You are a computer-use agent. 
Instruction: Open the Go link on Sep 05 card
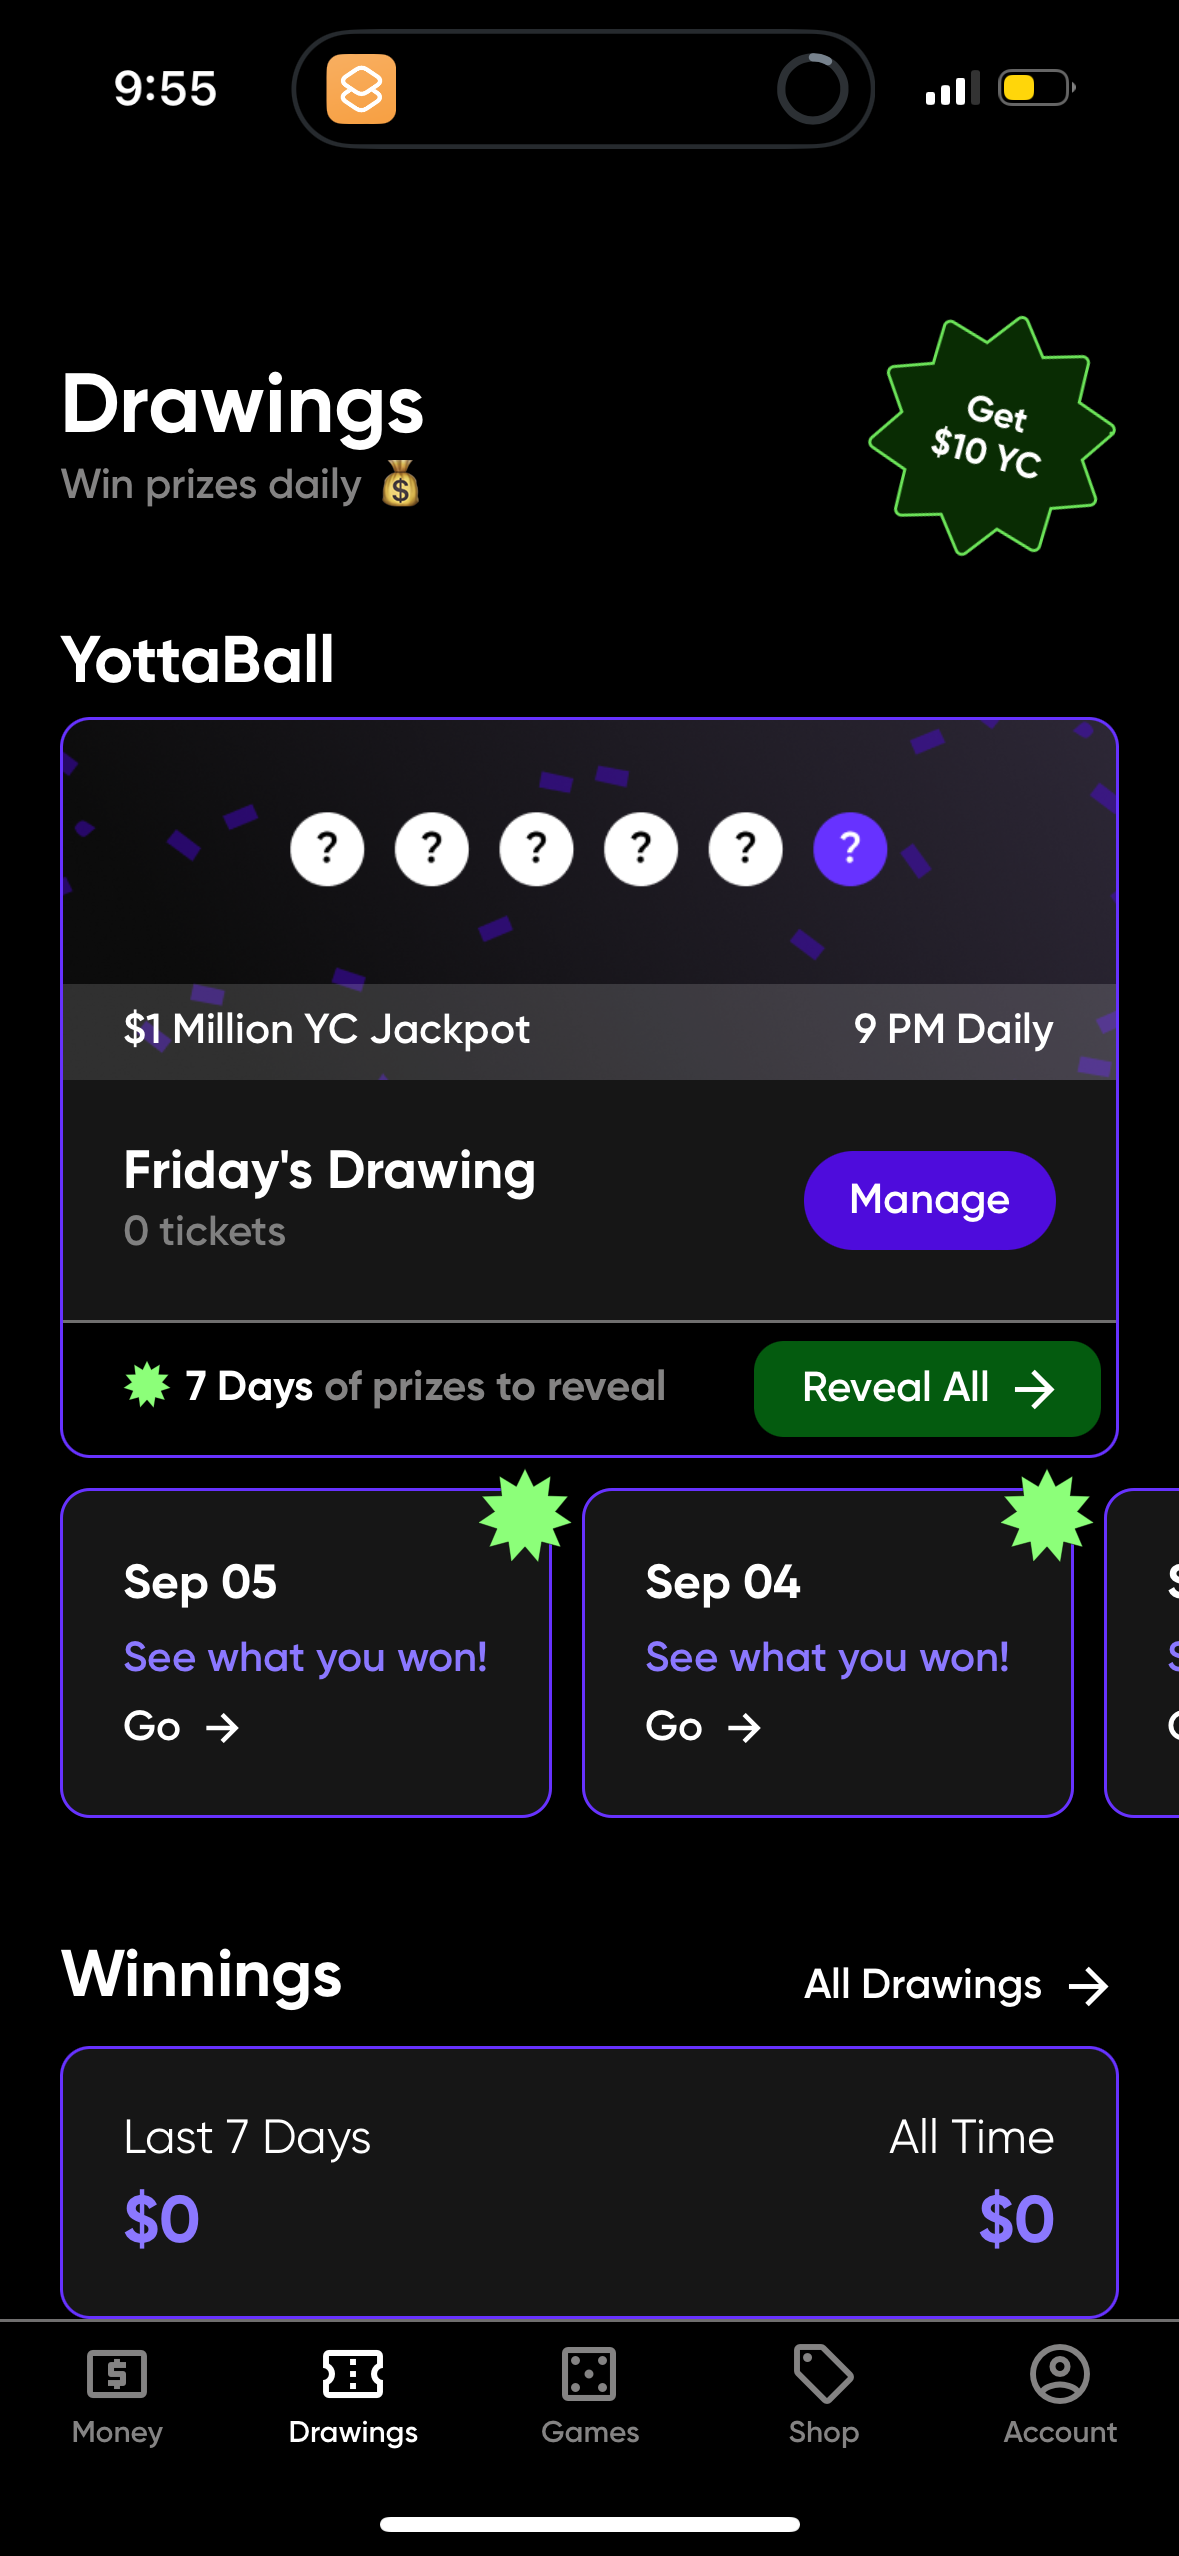point(179,1726)
